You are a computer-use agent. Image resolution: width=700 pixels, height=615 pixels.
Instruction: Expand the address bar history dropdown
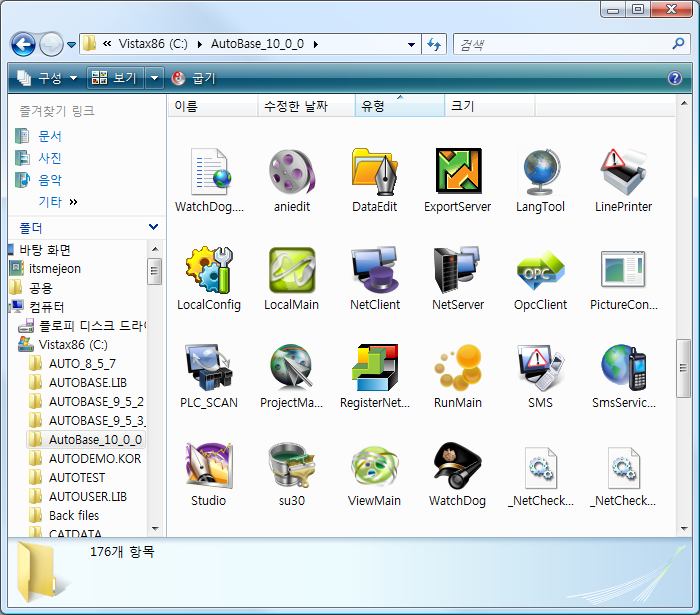(411, 44)
